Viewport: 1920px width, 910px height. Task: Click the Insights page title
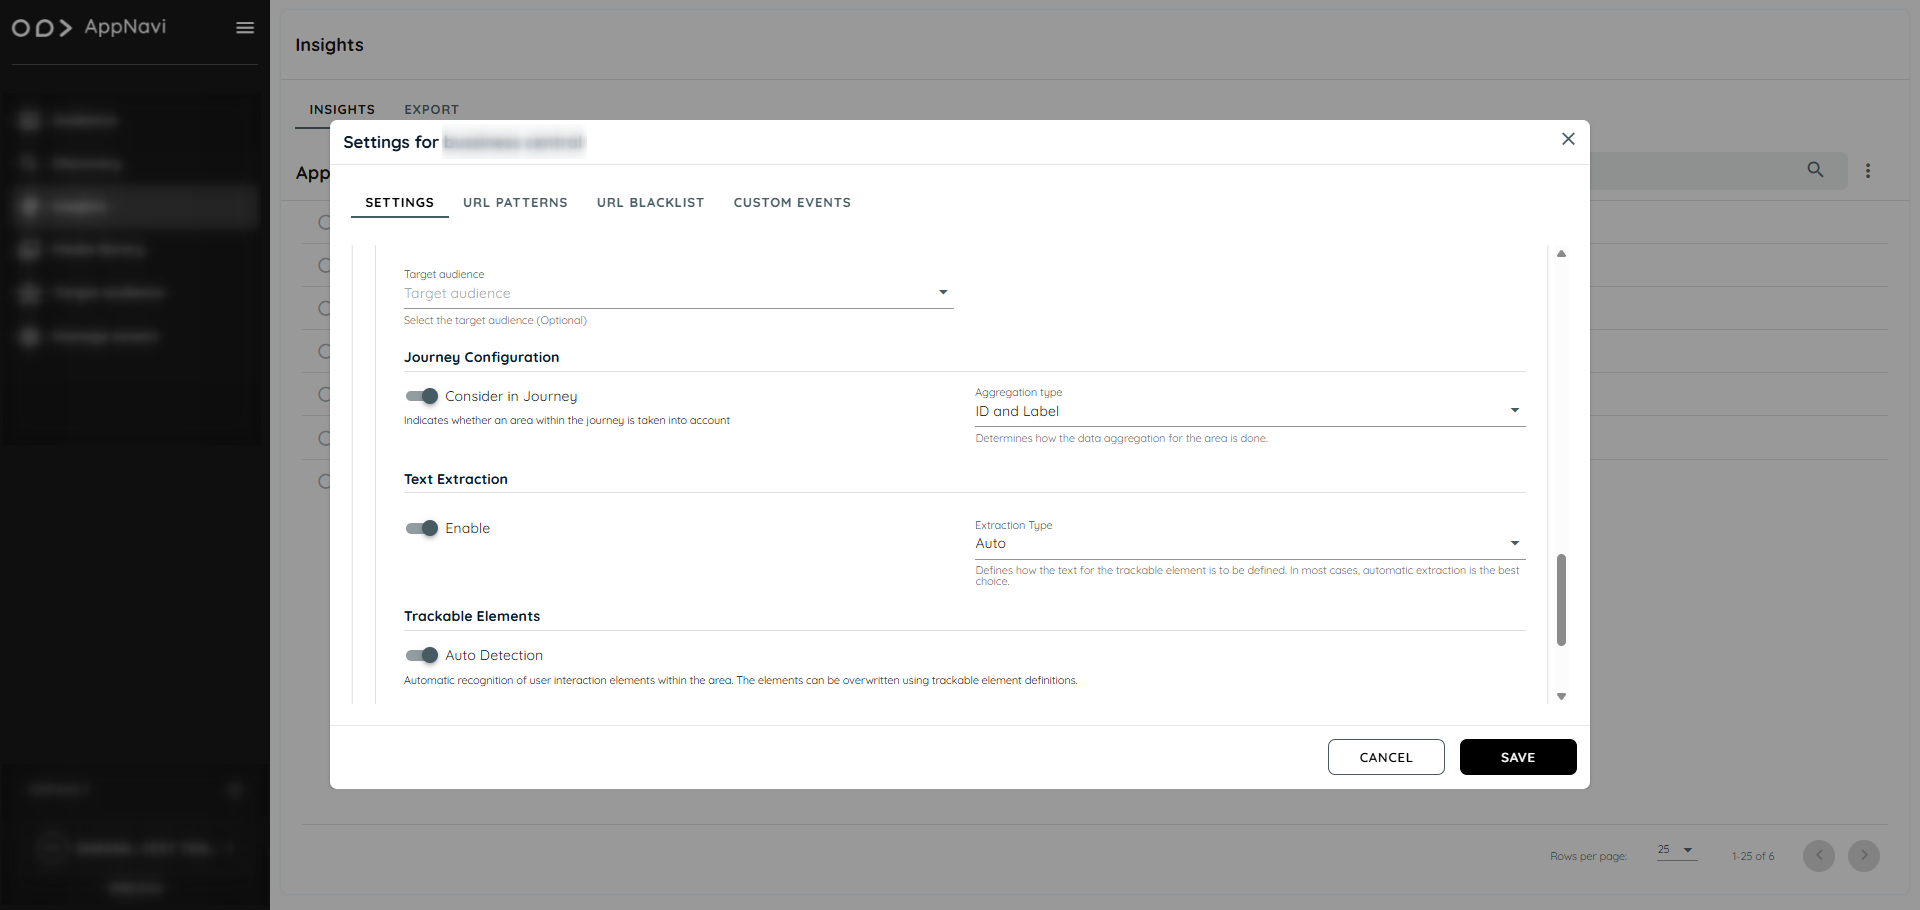point(329,45)
